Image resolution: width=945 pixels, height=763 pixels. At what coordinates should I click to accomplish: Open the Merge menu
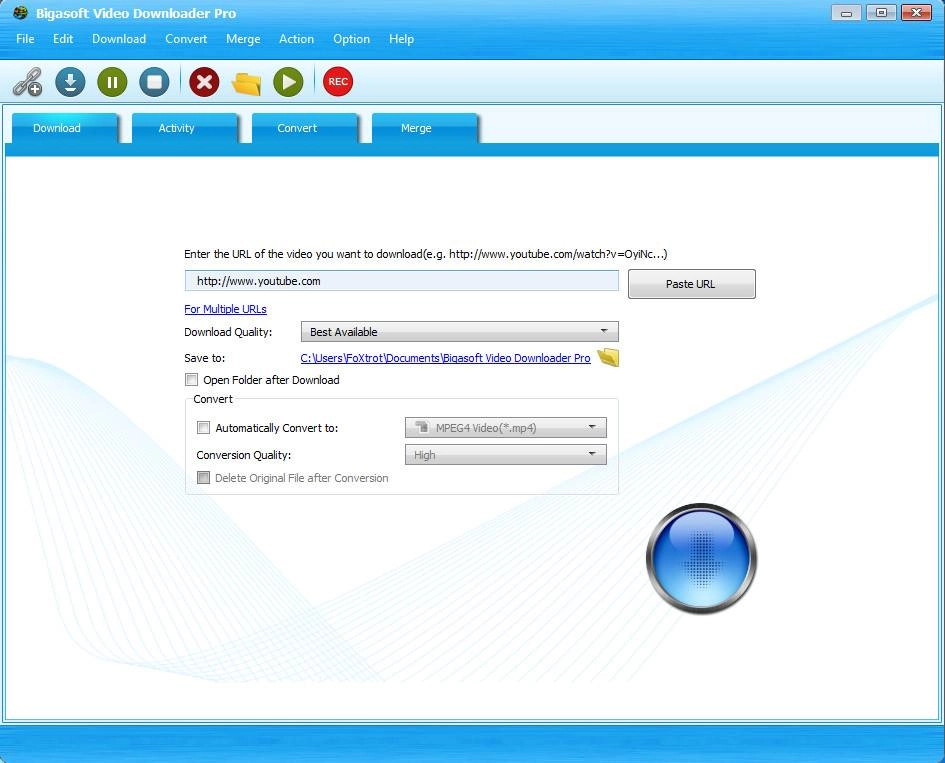tap(243, 39)
